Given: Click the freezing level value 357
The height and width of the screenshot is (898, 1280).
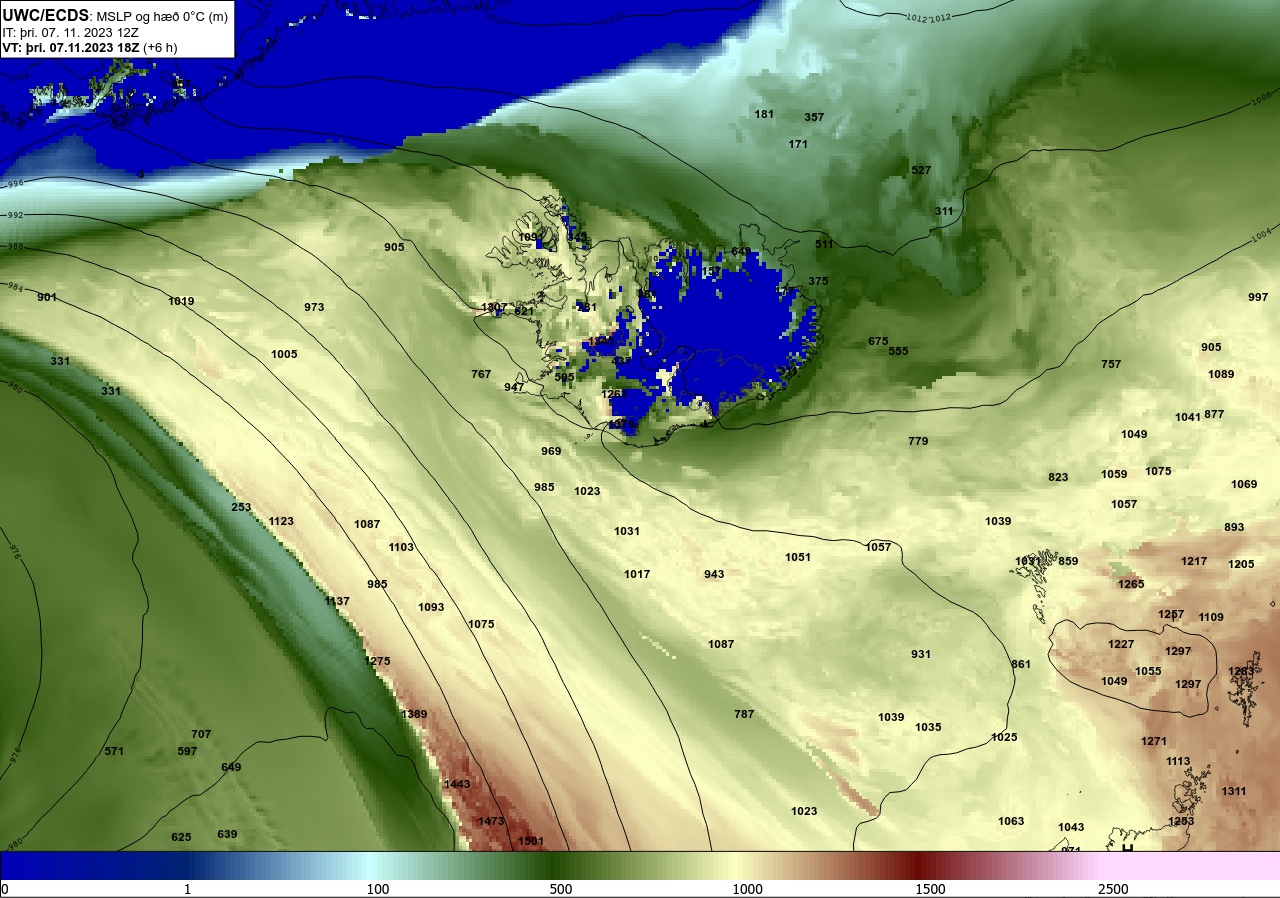Looking at the screenshot, I should [x=814, y=117].
